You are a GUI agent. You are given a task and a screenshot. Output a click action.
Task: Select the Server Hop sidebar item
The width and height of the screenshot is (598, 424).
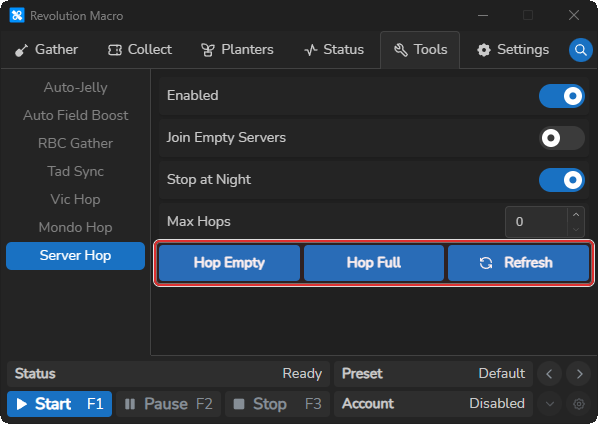click(x=76, y=256)
